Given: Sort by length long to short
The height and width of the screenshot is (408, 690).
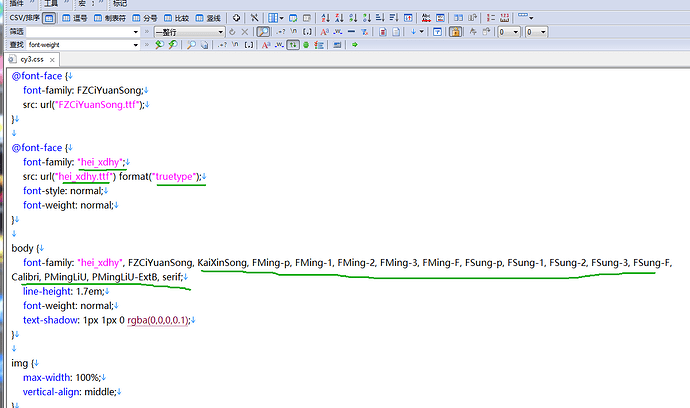Looking at the screenshot, I should click(x=394, y=18).
